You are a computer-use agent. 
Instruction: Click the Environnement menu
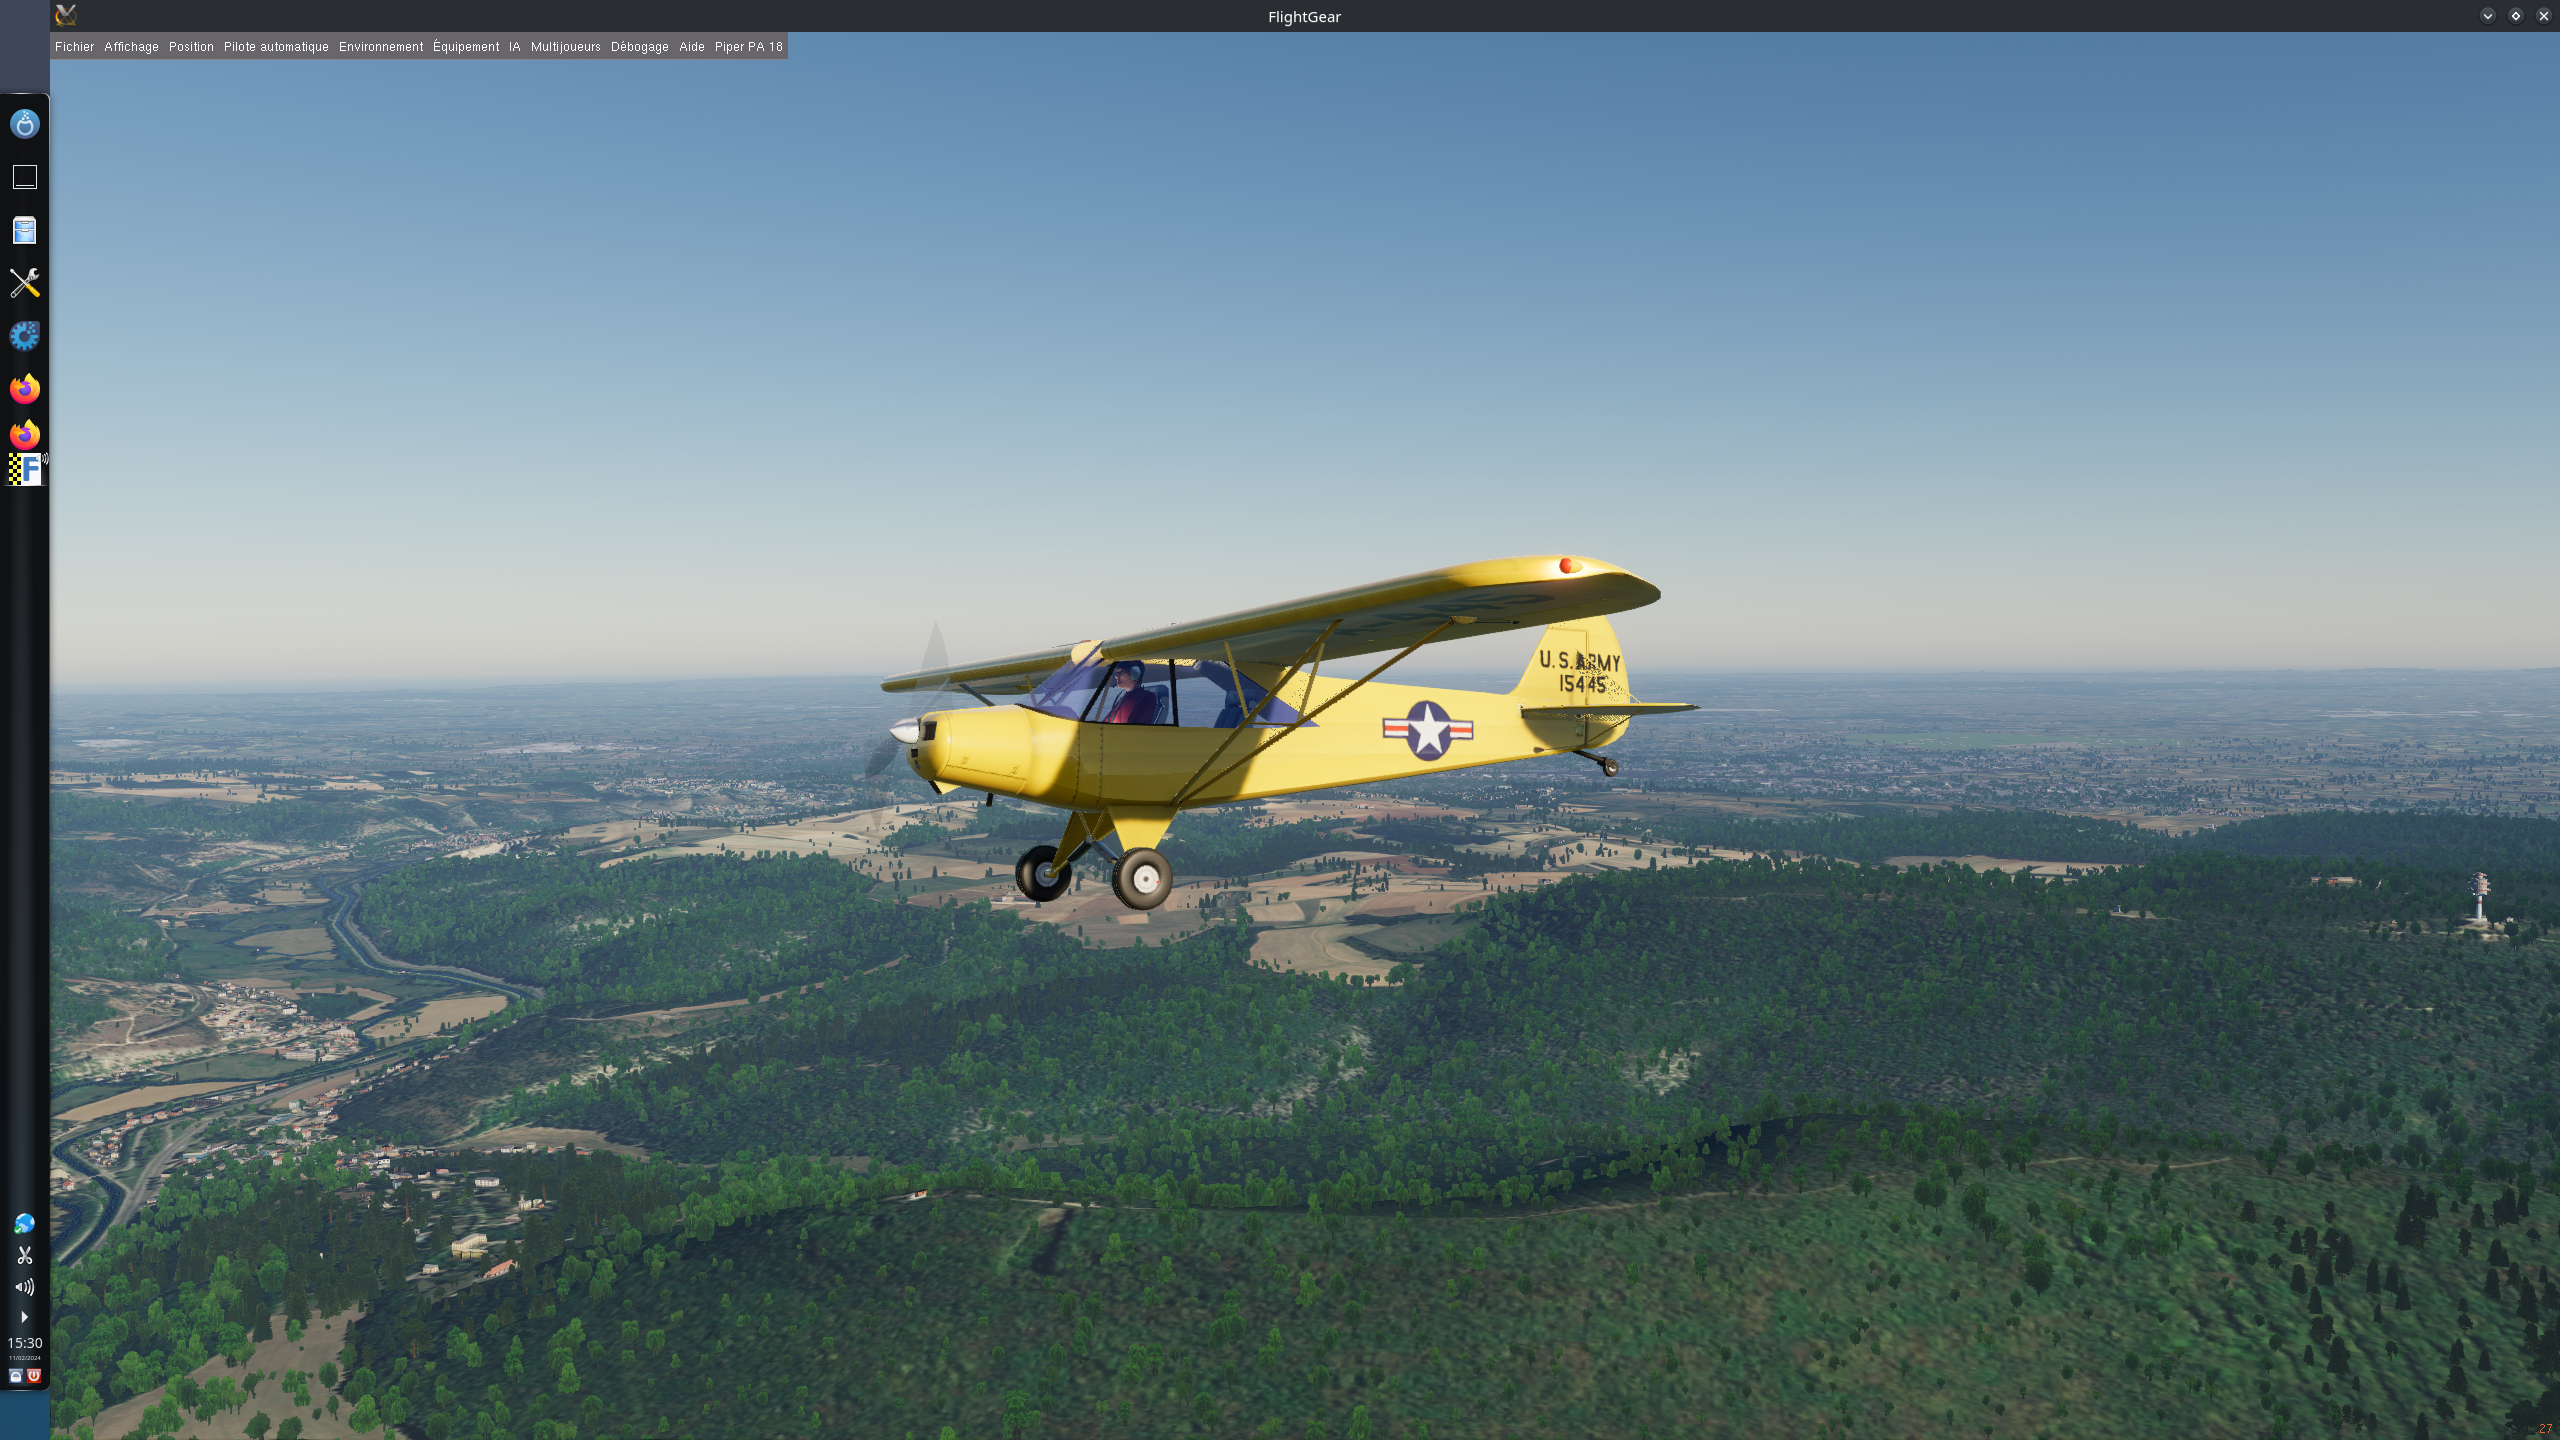(x=381, y=47)
